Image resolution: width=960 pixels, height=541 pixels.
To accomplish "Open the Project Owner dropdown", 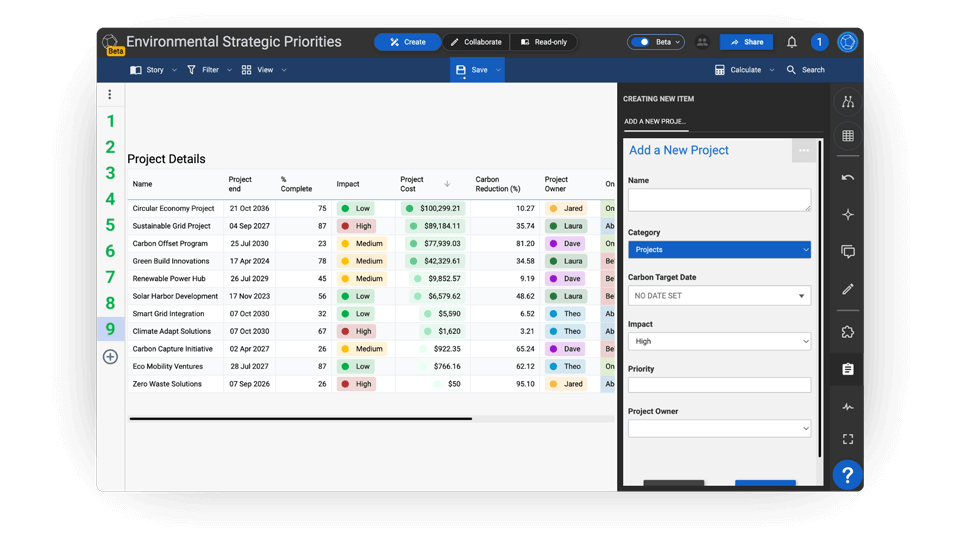I will [719, 428].
